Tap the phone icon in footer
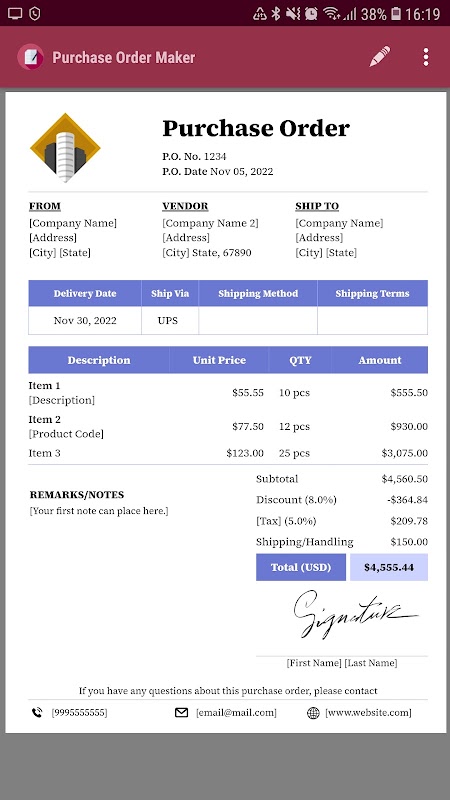The width and height of the screenshot is (450, 800). pyautogui.click(x=37, y=712)
